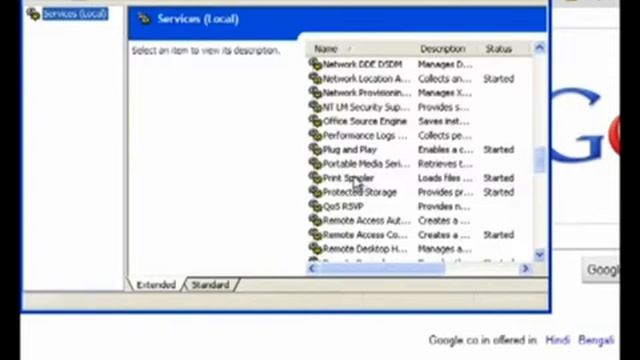Image resolution: width=640 pixels, height=360 pixels.
Task: Click the Network DDE DSDM service icon
Action: [315, 64]
